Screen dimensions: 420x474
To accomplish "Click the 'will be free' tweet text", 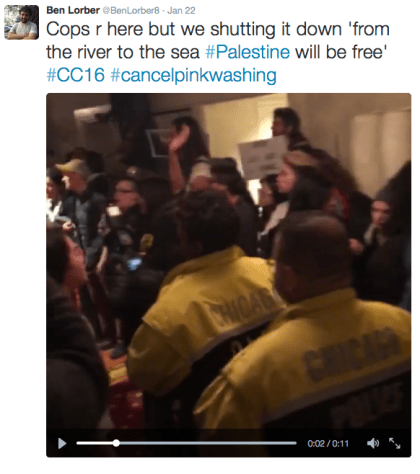I will point(341,52).
